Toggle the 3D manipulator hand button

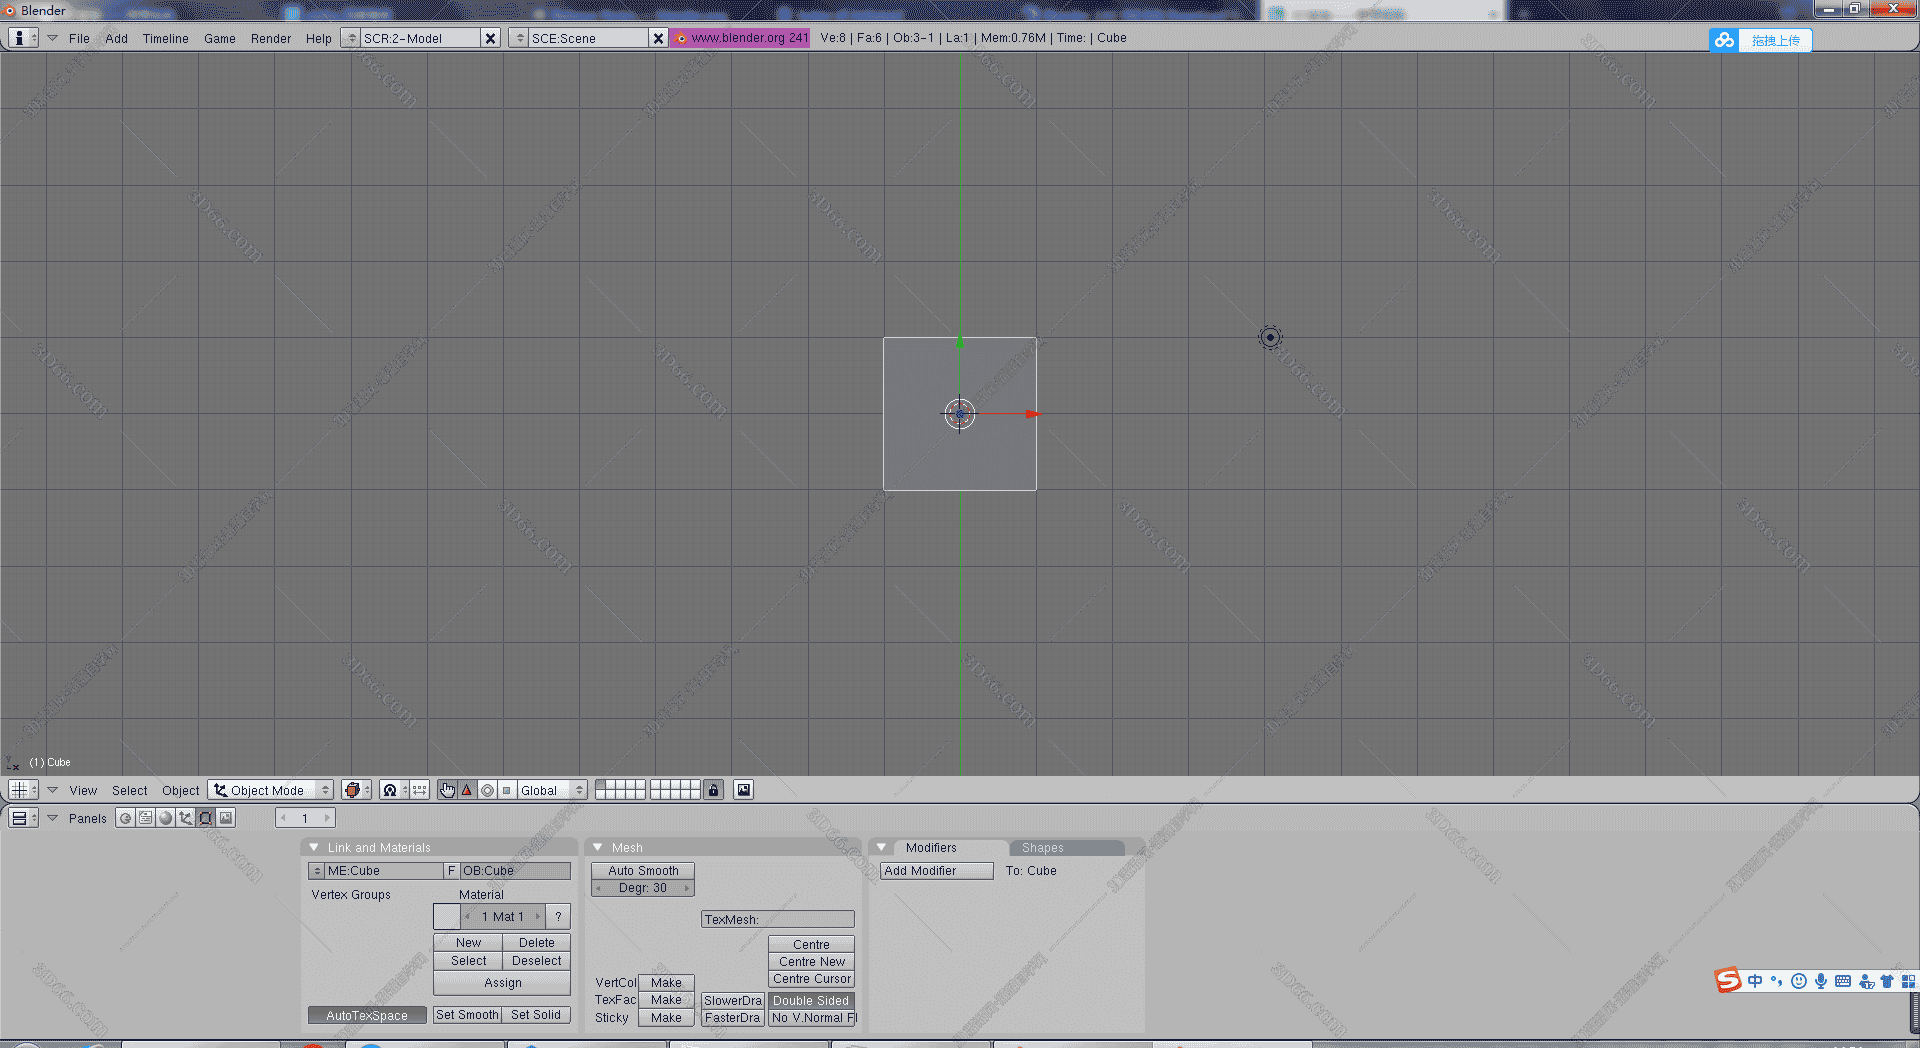(447, 790)
